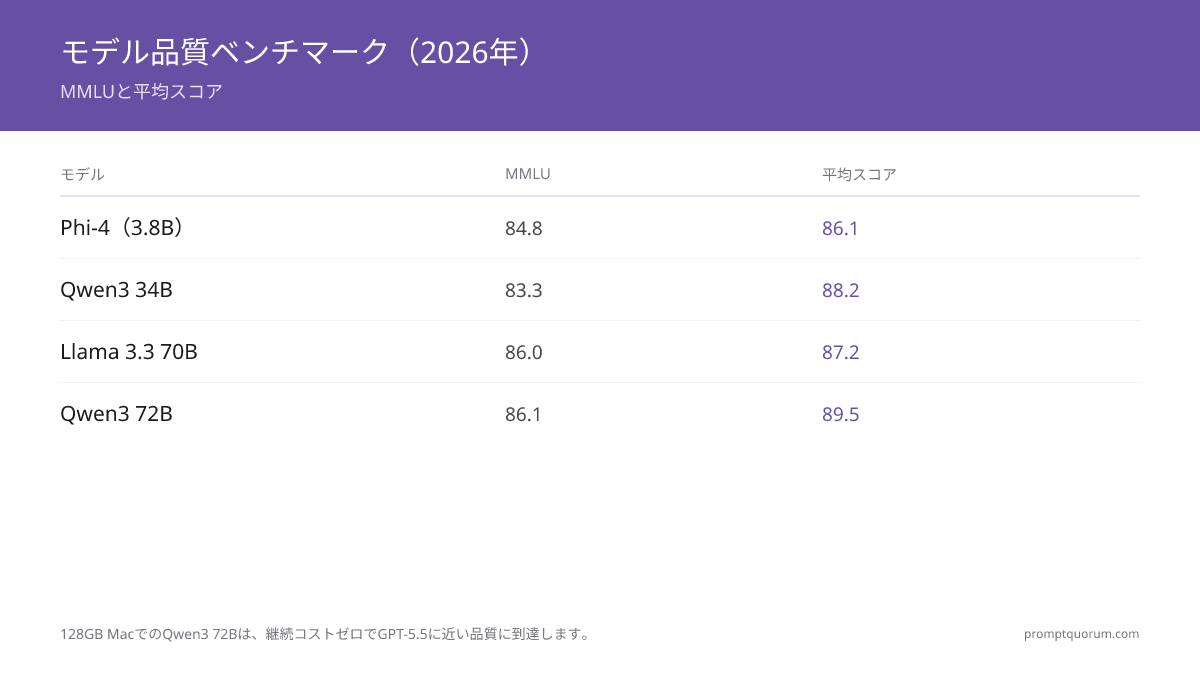
Task: Click the MMLU value 86.0
Action: pos(524,352)
